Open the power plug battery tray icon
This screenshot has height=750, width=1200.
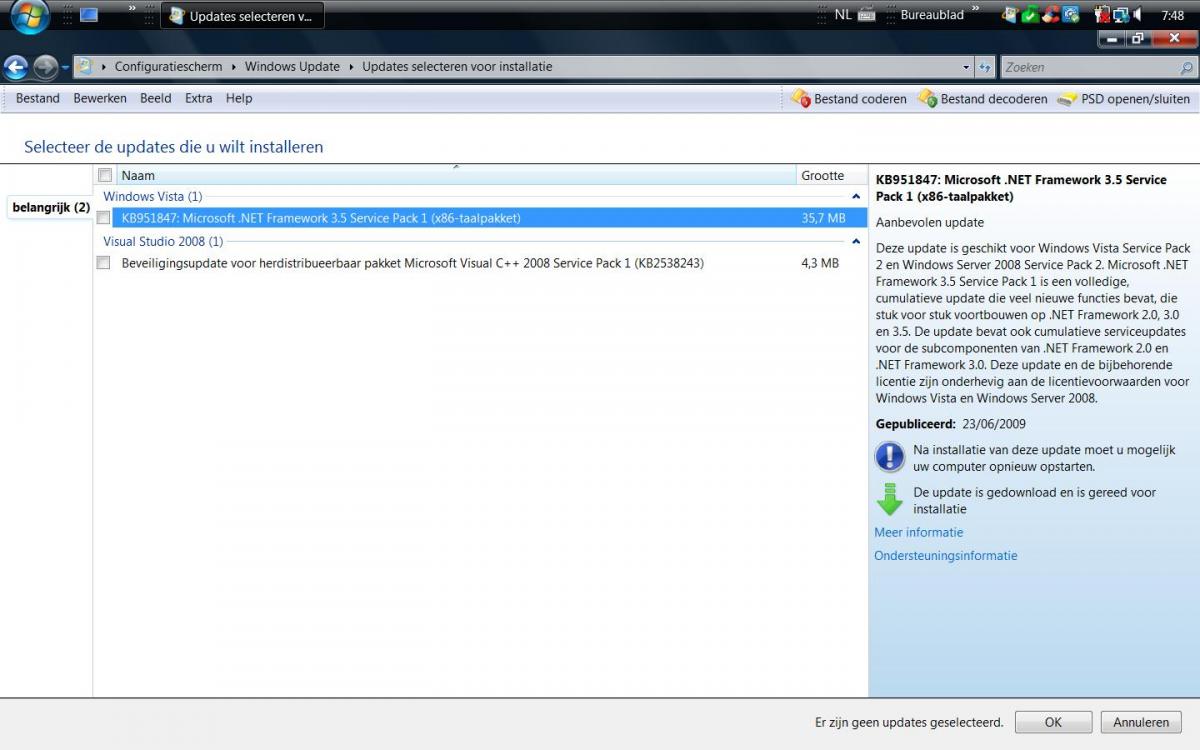[x=1102, y=15]
